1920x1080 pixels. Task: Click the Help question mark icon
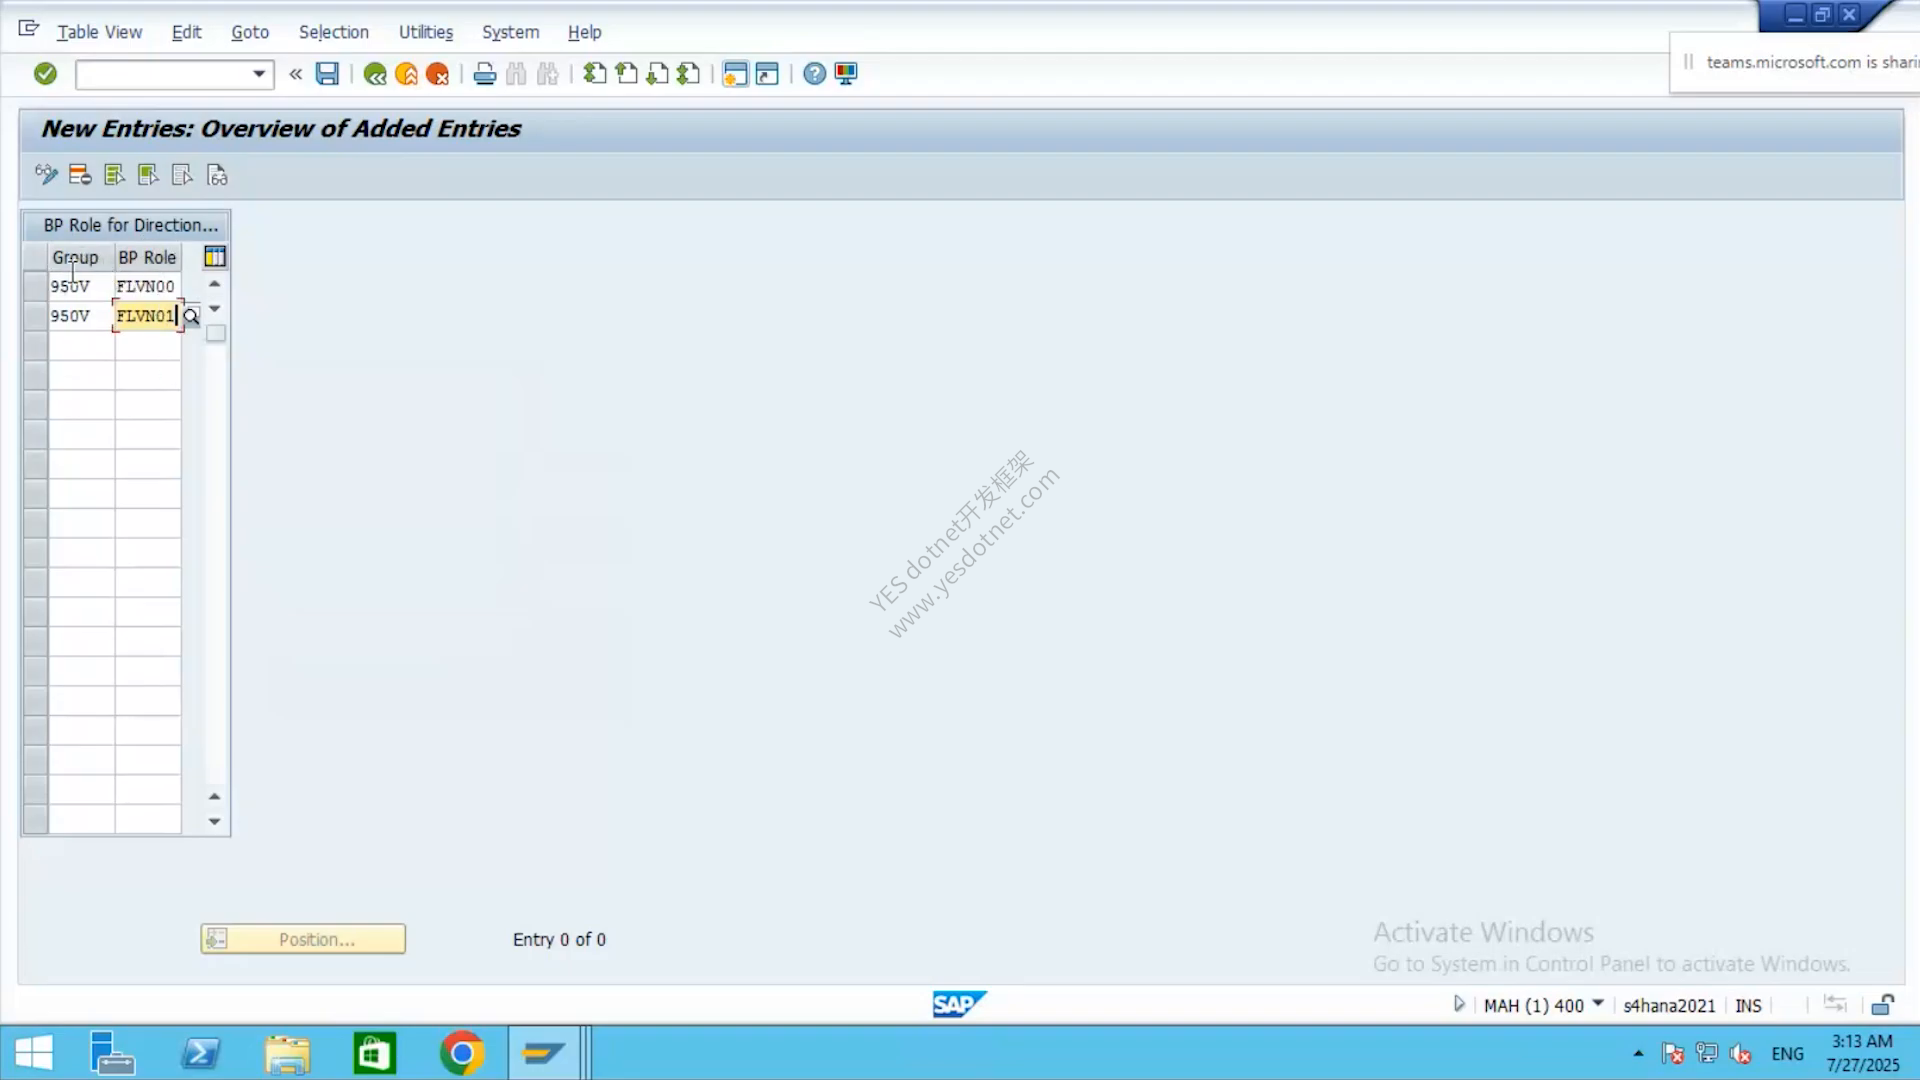(815, 74)
